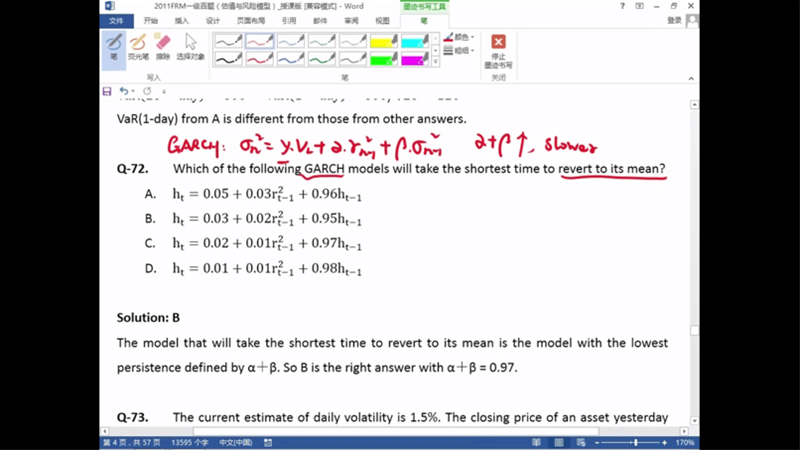Select the Pen (笔) ink tool
This screenshot has height=450, width=800.
point(114,46)
